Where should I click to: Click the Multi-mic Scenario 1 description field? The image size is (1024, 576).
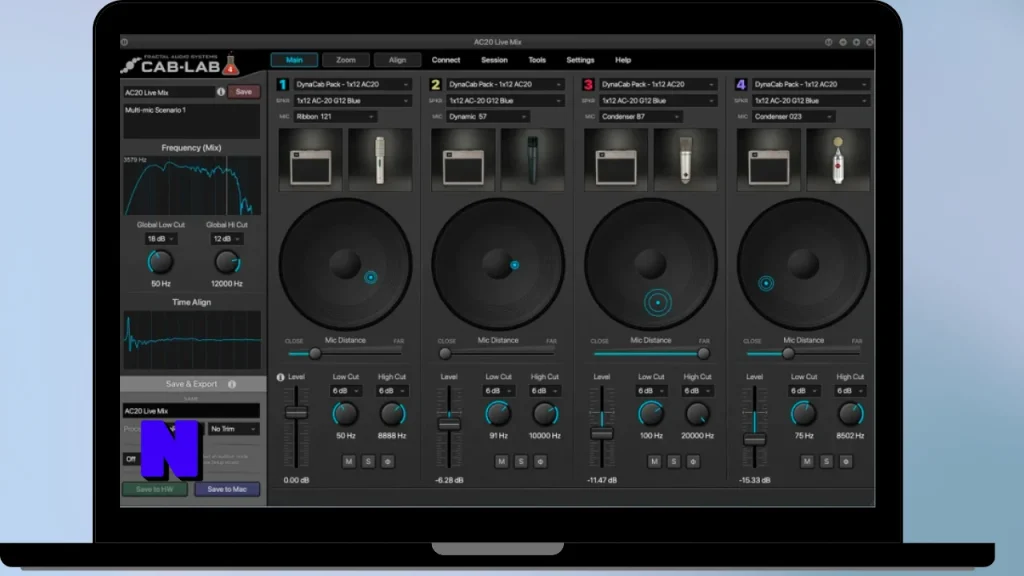[191, 121]
